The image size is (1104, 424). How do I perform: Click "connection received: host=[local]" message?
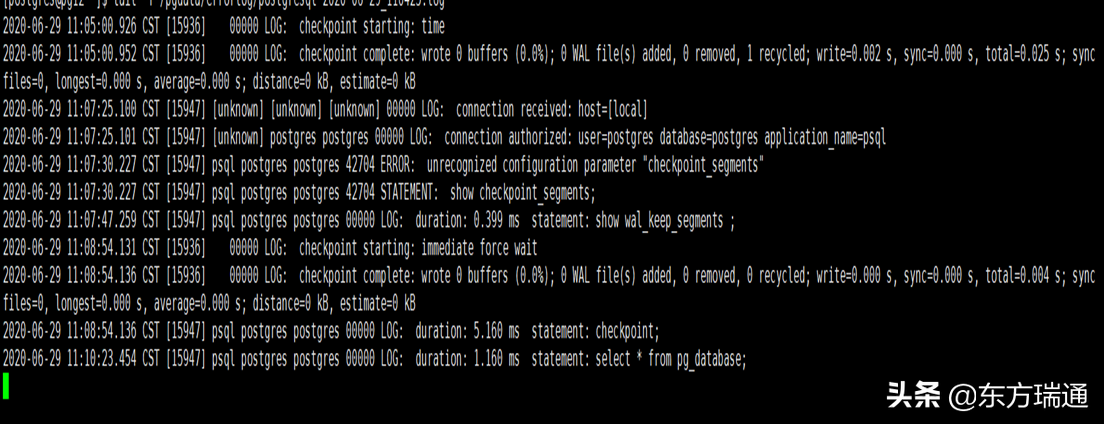[x=552, y=109]
